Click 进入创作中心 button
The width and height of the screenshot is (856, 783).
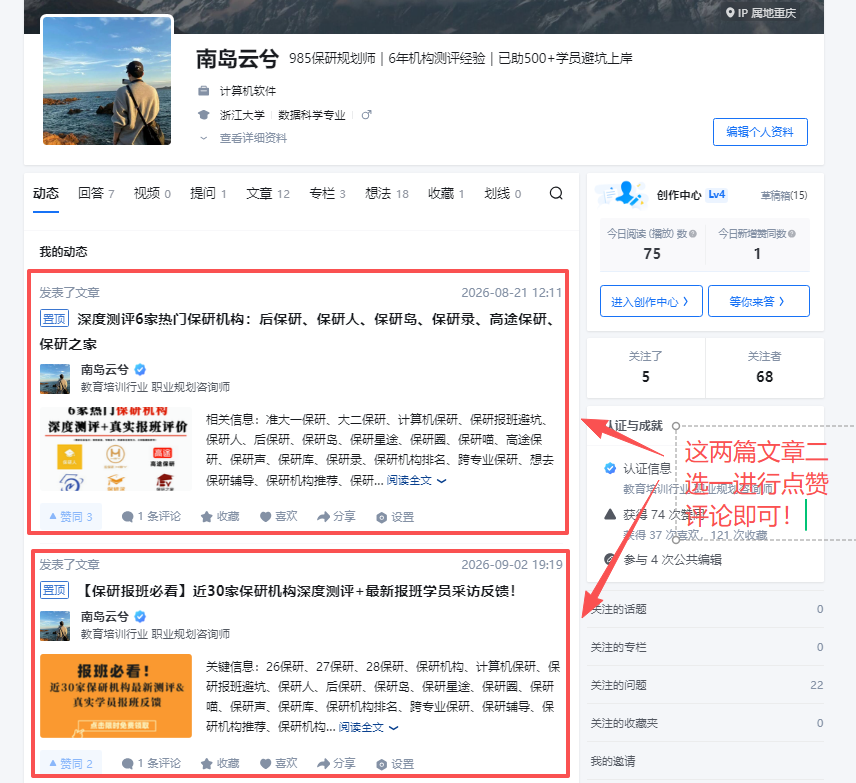651,301
